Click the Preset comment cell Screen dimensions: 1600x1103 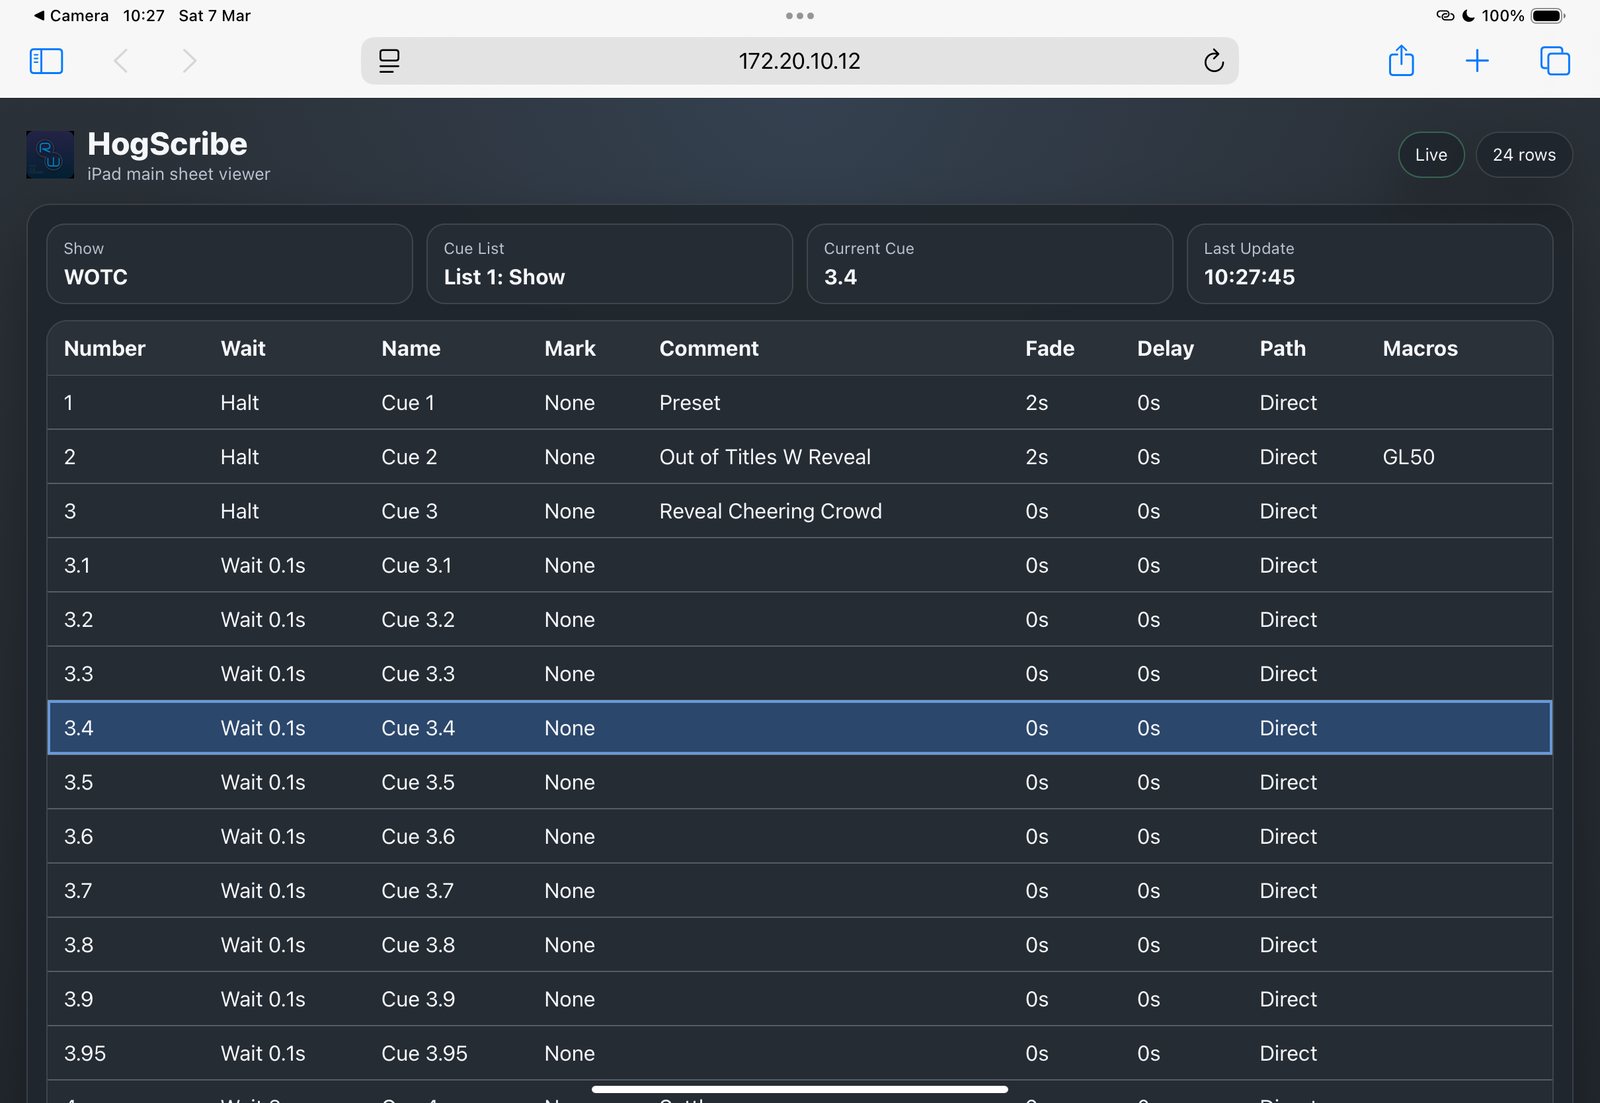pyautogui.click(x=690, y=403)
